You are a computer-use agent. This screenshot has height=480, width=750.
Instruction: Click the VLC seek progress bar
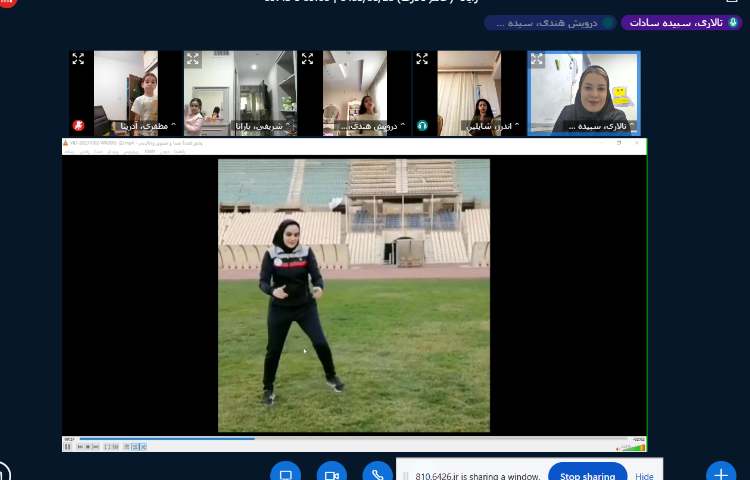(353, 439)
